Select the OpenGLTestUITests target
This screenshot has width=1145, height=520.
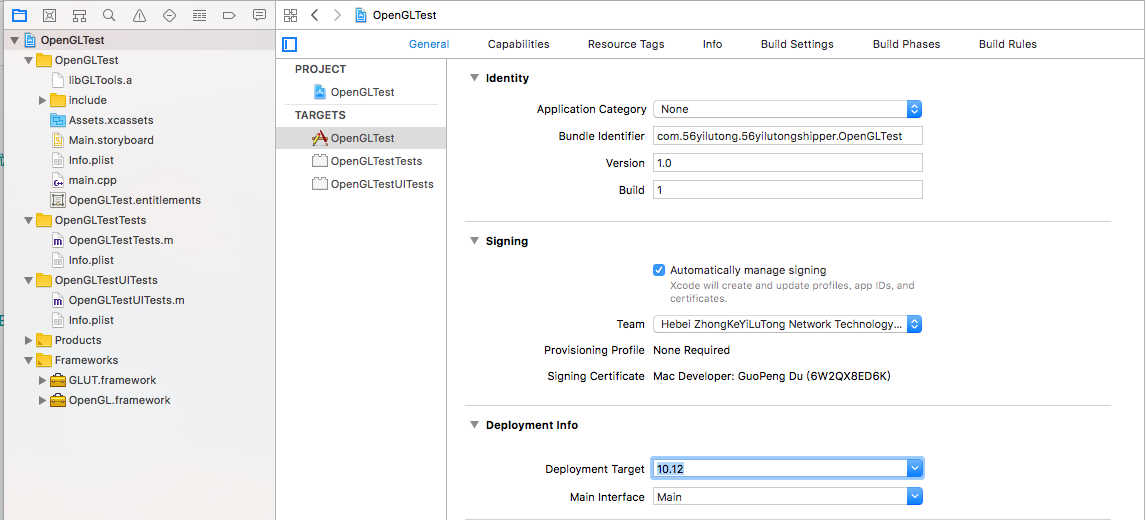(x=381, y=184)
